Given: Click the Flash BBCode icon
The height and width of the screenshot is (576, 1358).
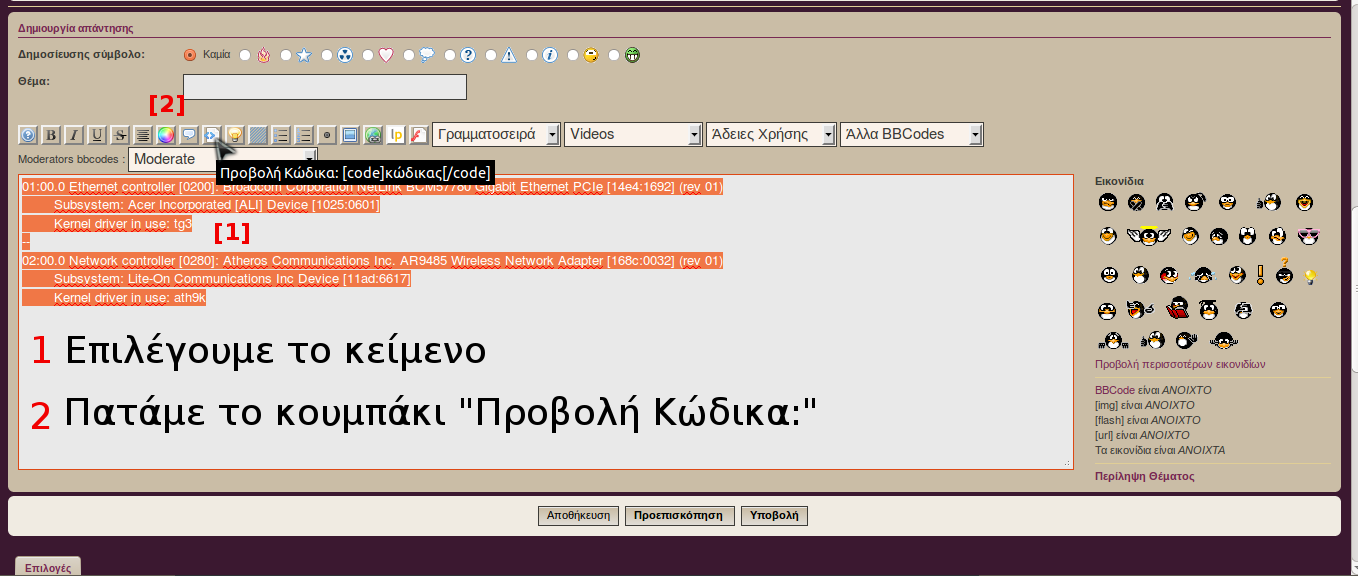Looking at the screenshot, I should 419,135.
